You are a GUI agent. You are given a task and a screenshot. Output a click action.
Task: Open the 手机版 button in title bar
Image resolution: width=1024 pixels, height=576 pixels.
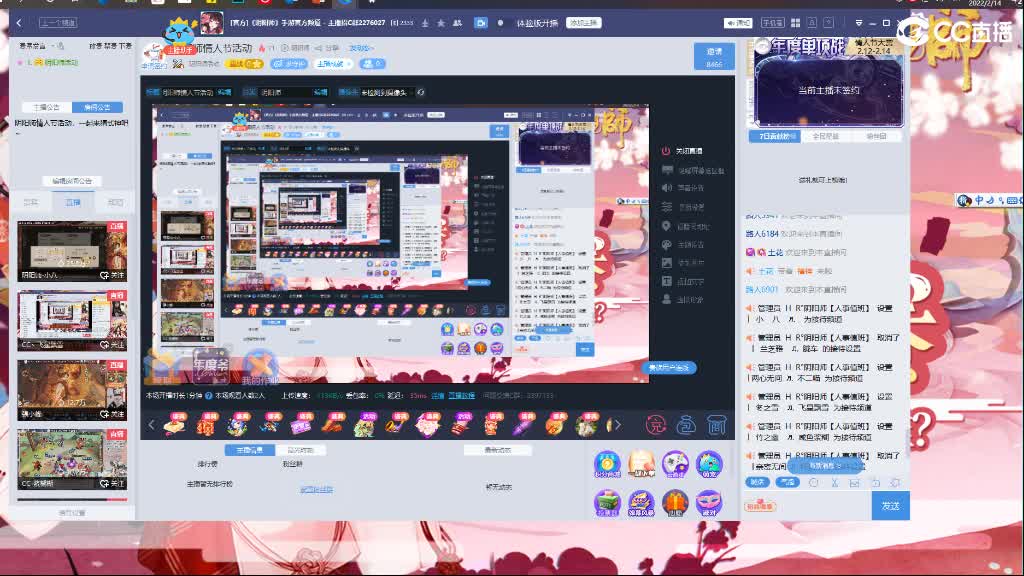[x=773, y=23]
